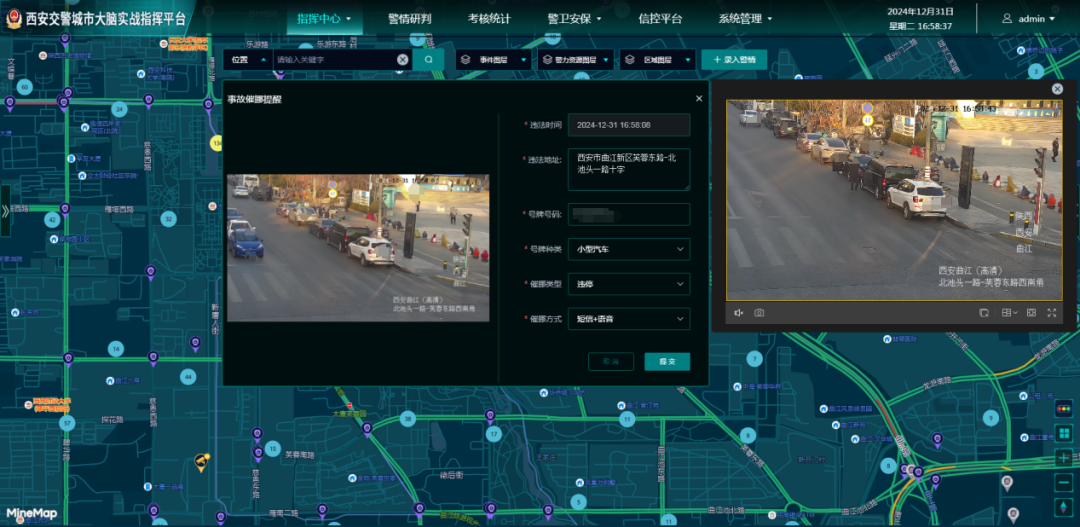1080x527 pixels.
Task: Open the 警情研判 menu item
Action: click(x=410, y=19)
